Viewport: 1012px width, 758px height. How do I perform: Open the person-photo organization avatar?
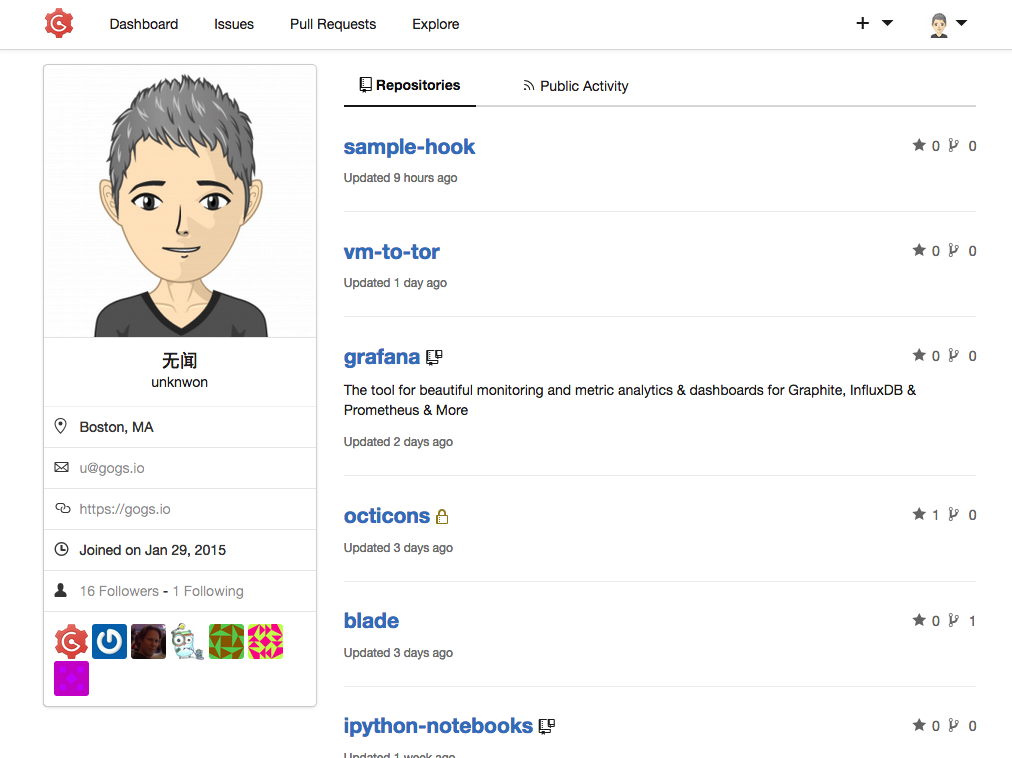(x=148, y=641)
